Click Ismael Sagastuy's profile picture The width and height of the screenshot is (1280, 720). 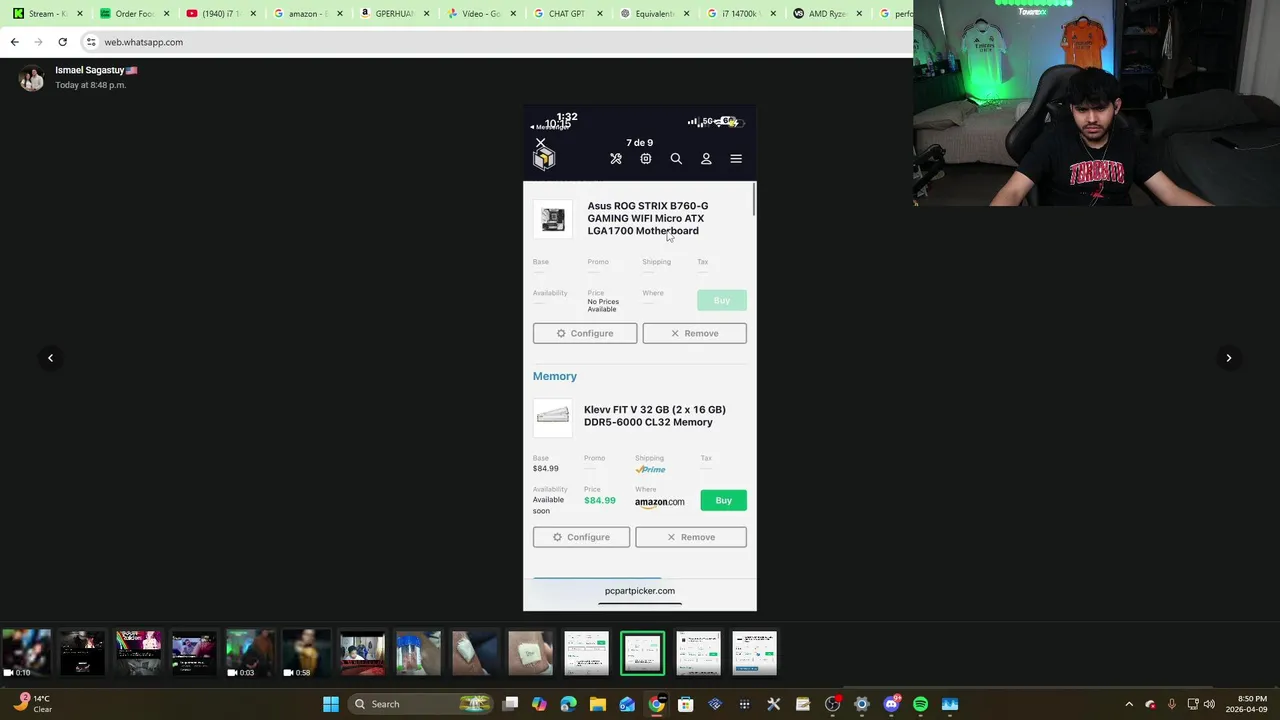[x=32, y=78]
